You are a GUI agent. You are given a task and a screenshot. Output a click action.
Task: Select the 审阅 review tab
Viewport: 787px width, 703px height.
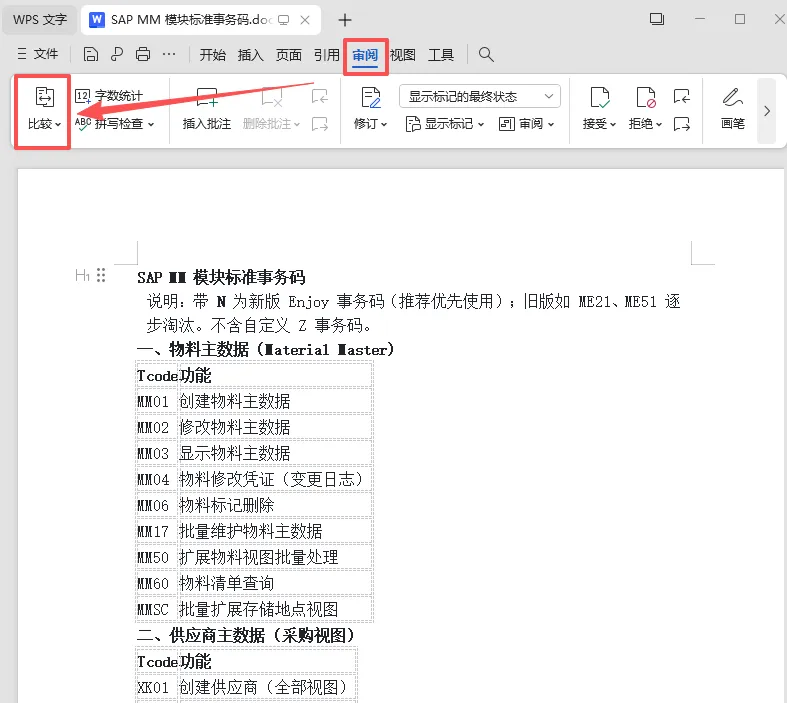click(365, 55)
